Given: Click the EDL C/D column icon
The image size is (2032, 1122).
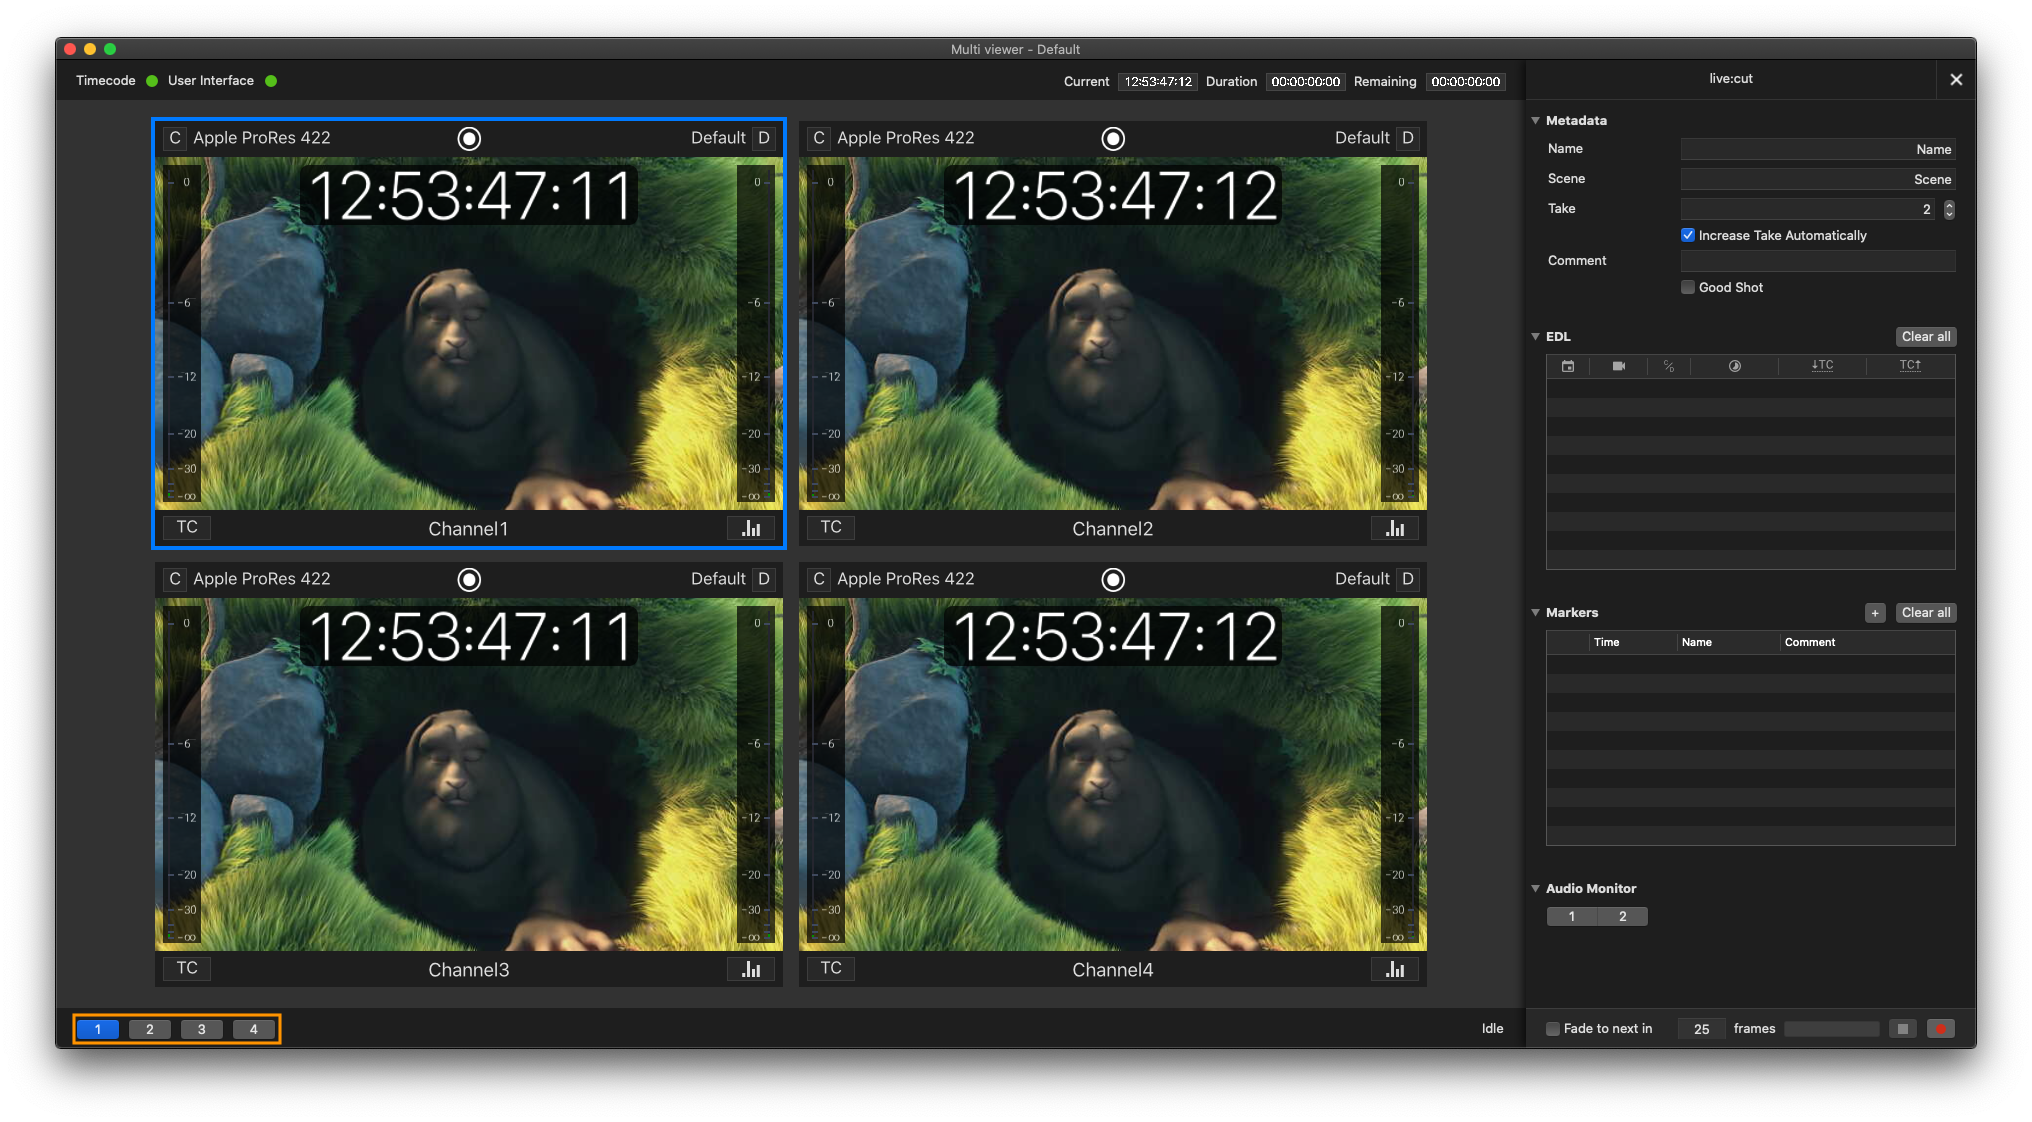Looking at the screenshot, I should [1669, 366].
